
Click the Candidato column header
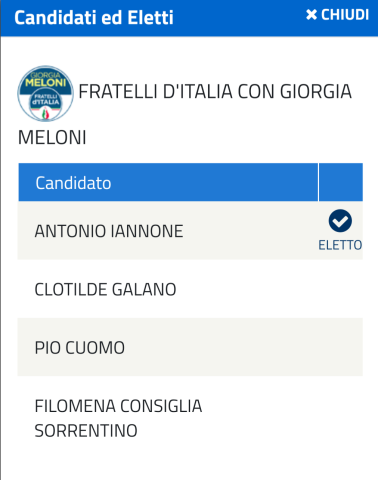tap(168, 182)
